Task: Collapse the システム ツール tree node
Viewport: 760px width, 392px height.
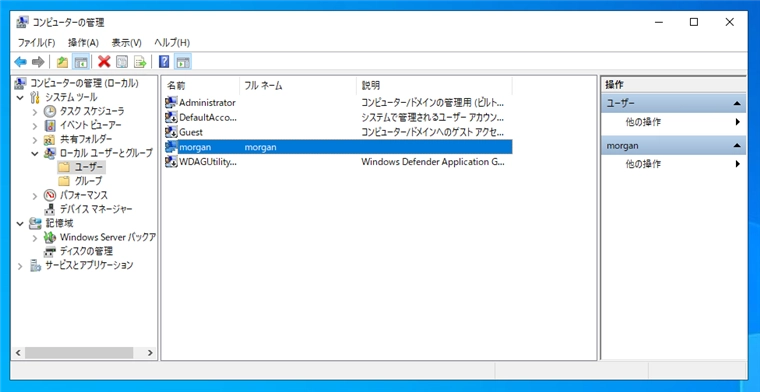Action: (20, 97)
